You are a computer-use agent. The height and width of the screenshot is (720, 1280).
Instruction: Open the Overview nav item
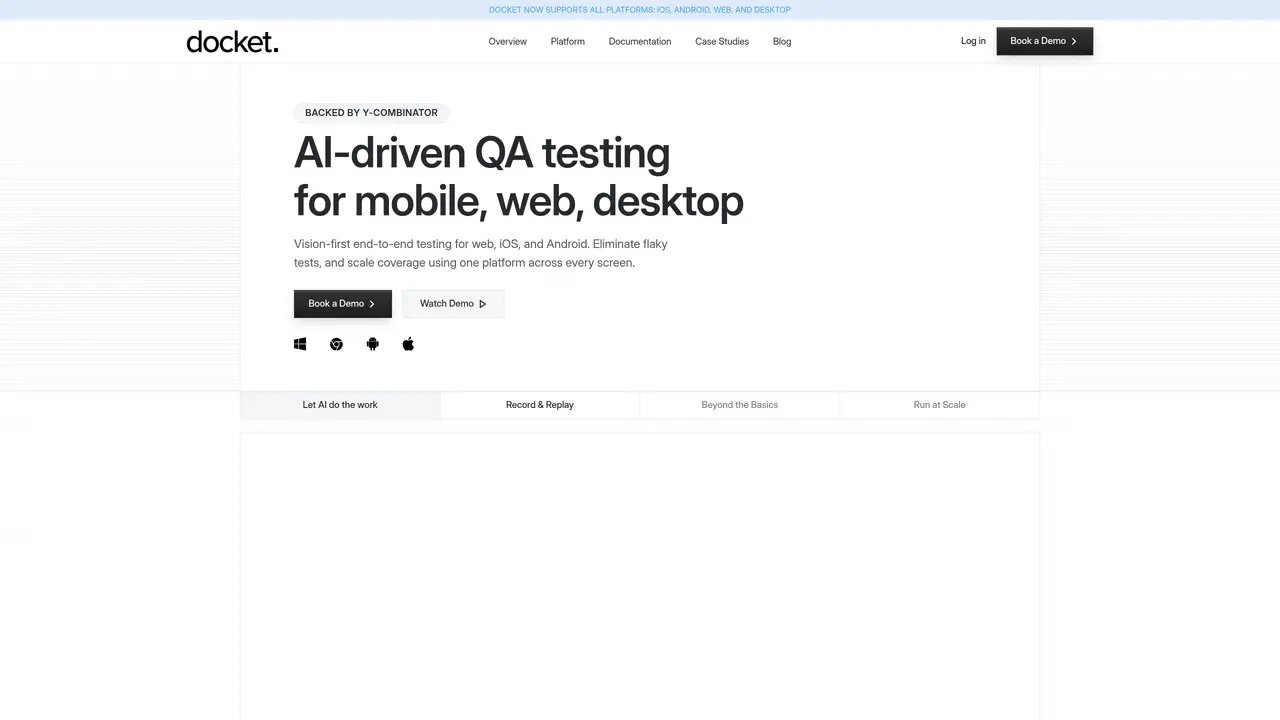507,41
